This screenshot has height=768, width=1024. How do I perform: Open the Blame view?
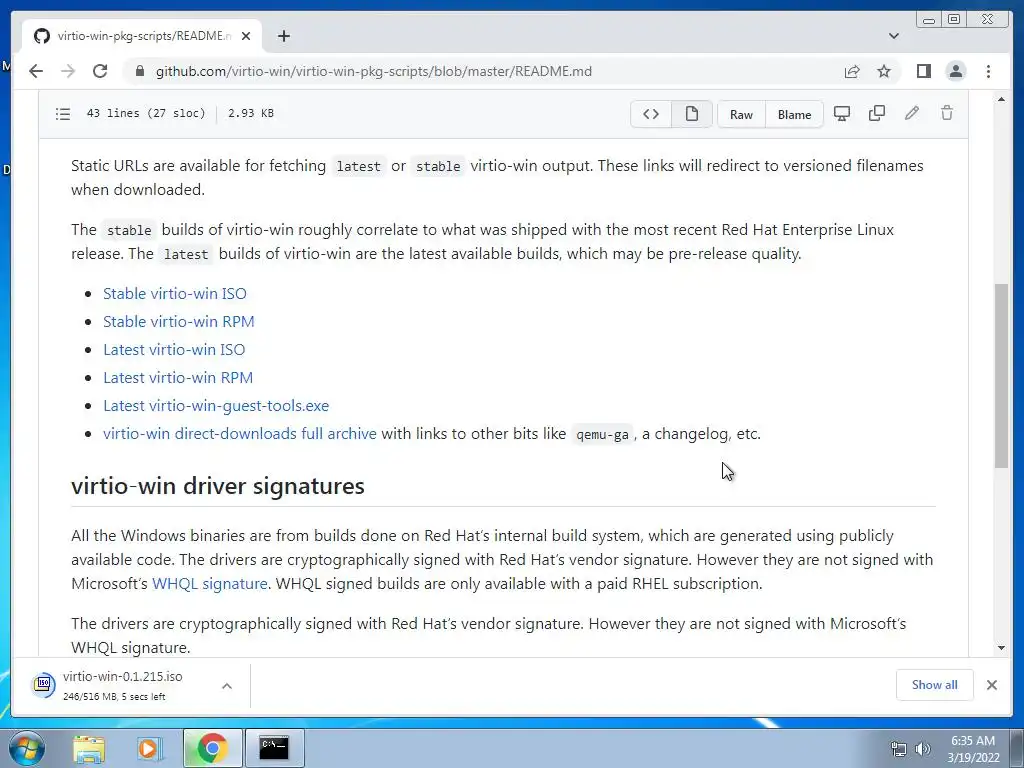[794, 114]
